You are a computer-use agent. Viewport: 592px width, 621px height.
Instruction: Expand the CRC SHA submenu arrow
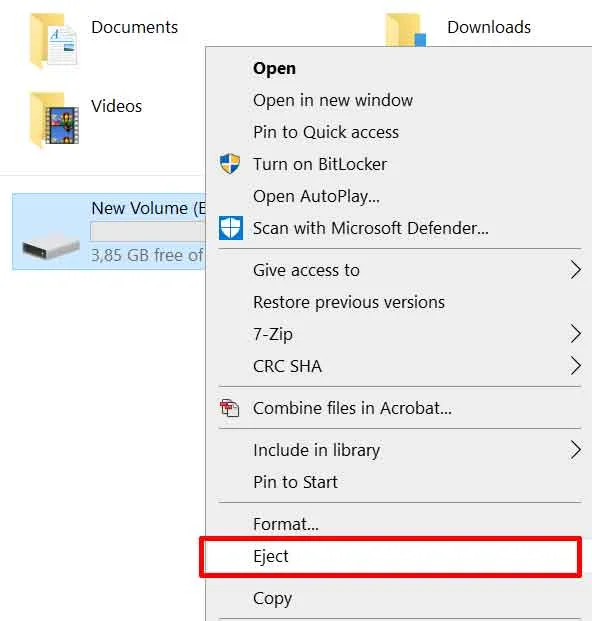coord(575,366)
